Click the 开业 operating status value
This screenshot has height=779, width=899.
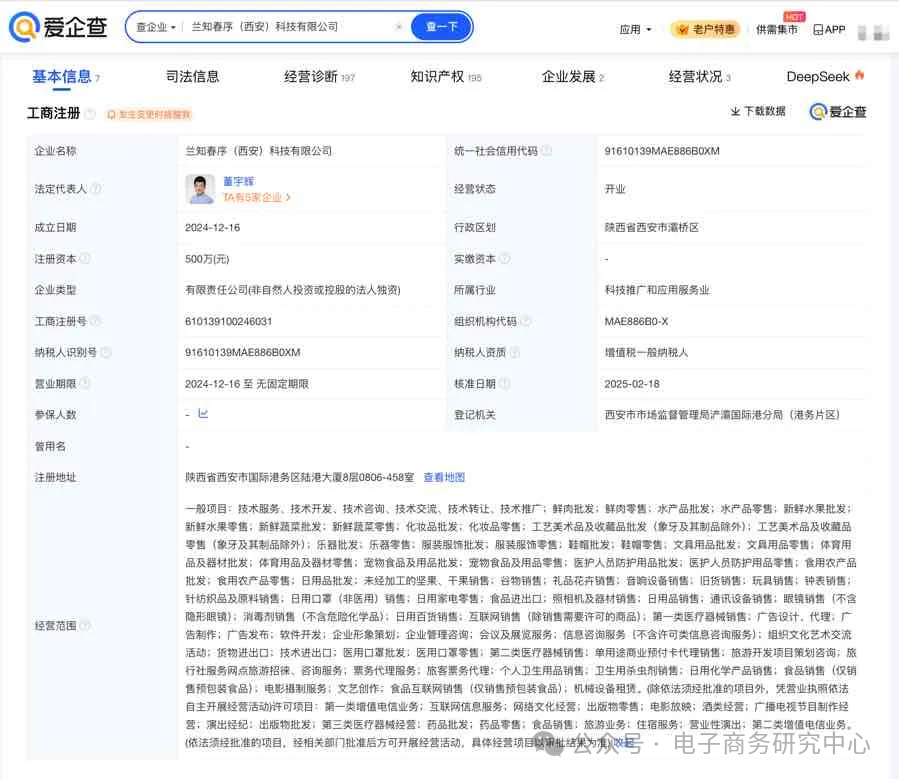click(615, 189)
